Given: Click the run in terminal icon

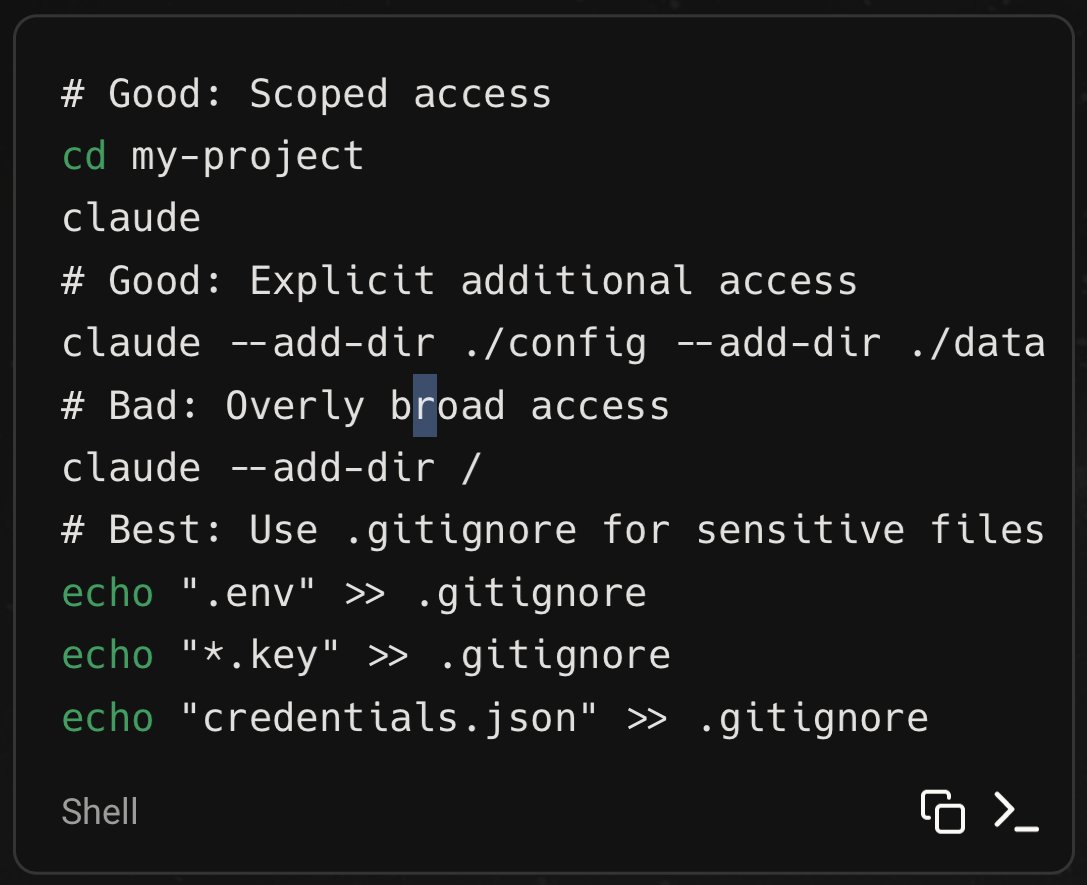Looking at the screenshot, I should (x=1016, y=811).
